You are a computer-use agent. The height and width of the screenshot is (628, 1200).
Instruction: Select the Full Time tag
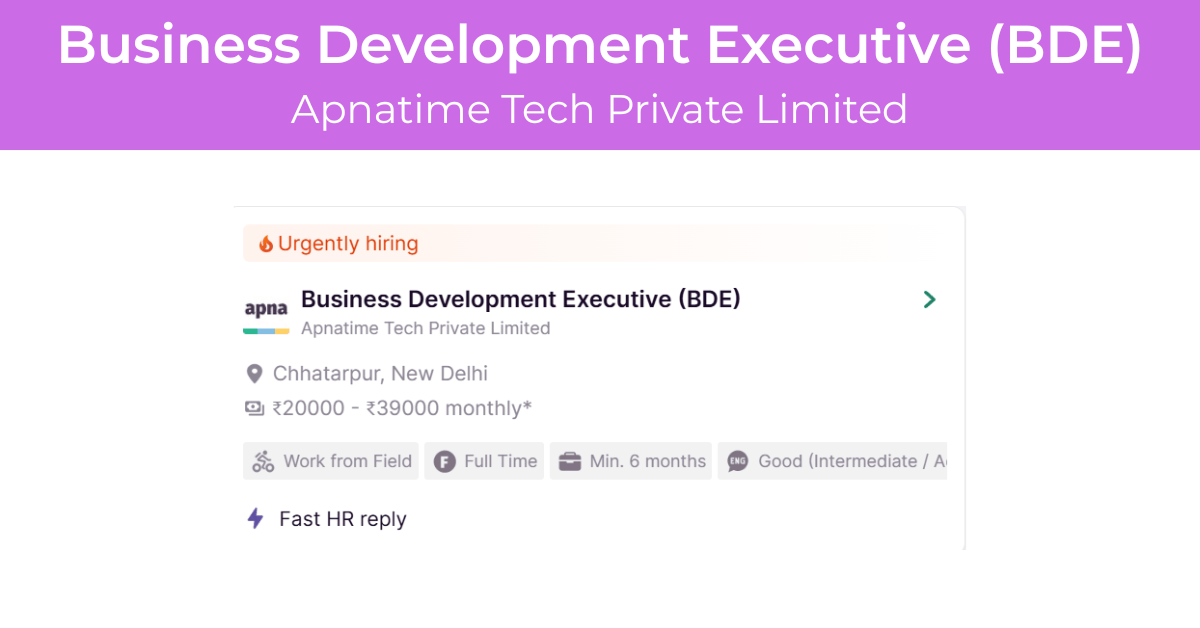484,461
